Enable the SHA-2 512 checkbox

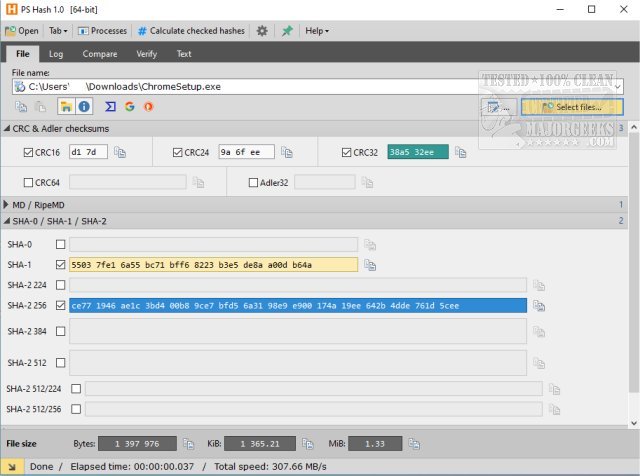tap(60, 363)
